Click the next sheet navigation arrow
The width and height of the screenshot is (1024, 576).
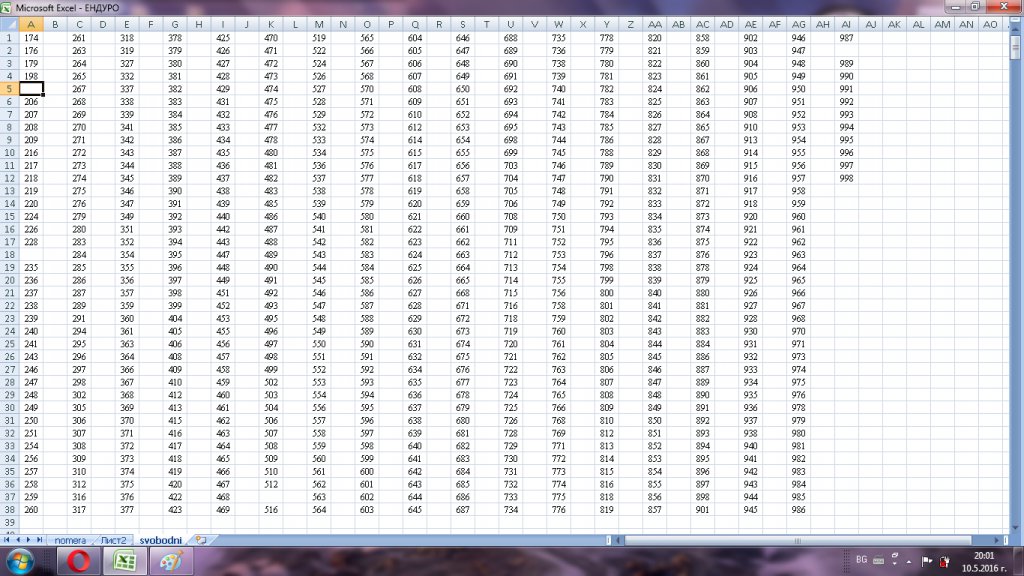pos(28,540)
